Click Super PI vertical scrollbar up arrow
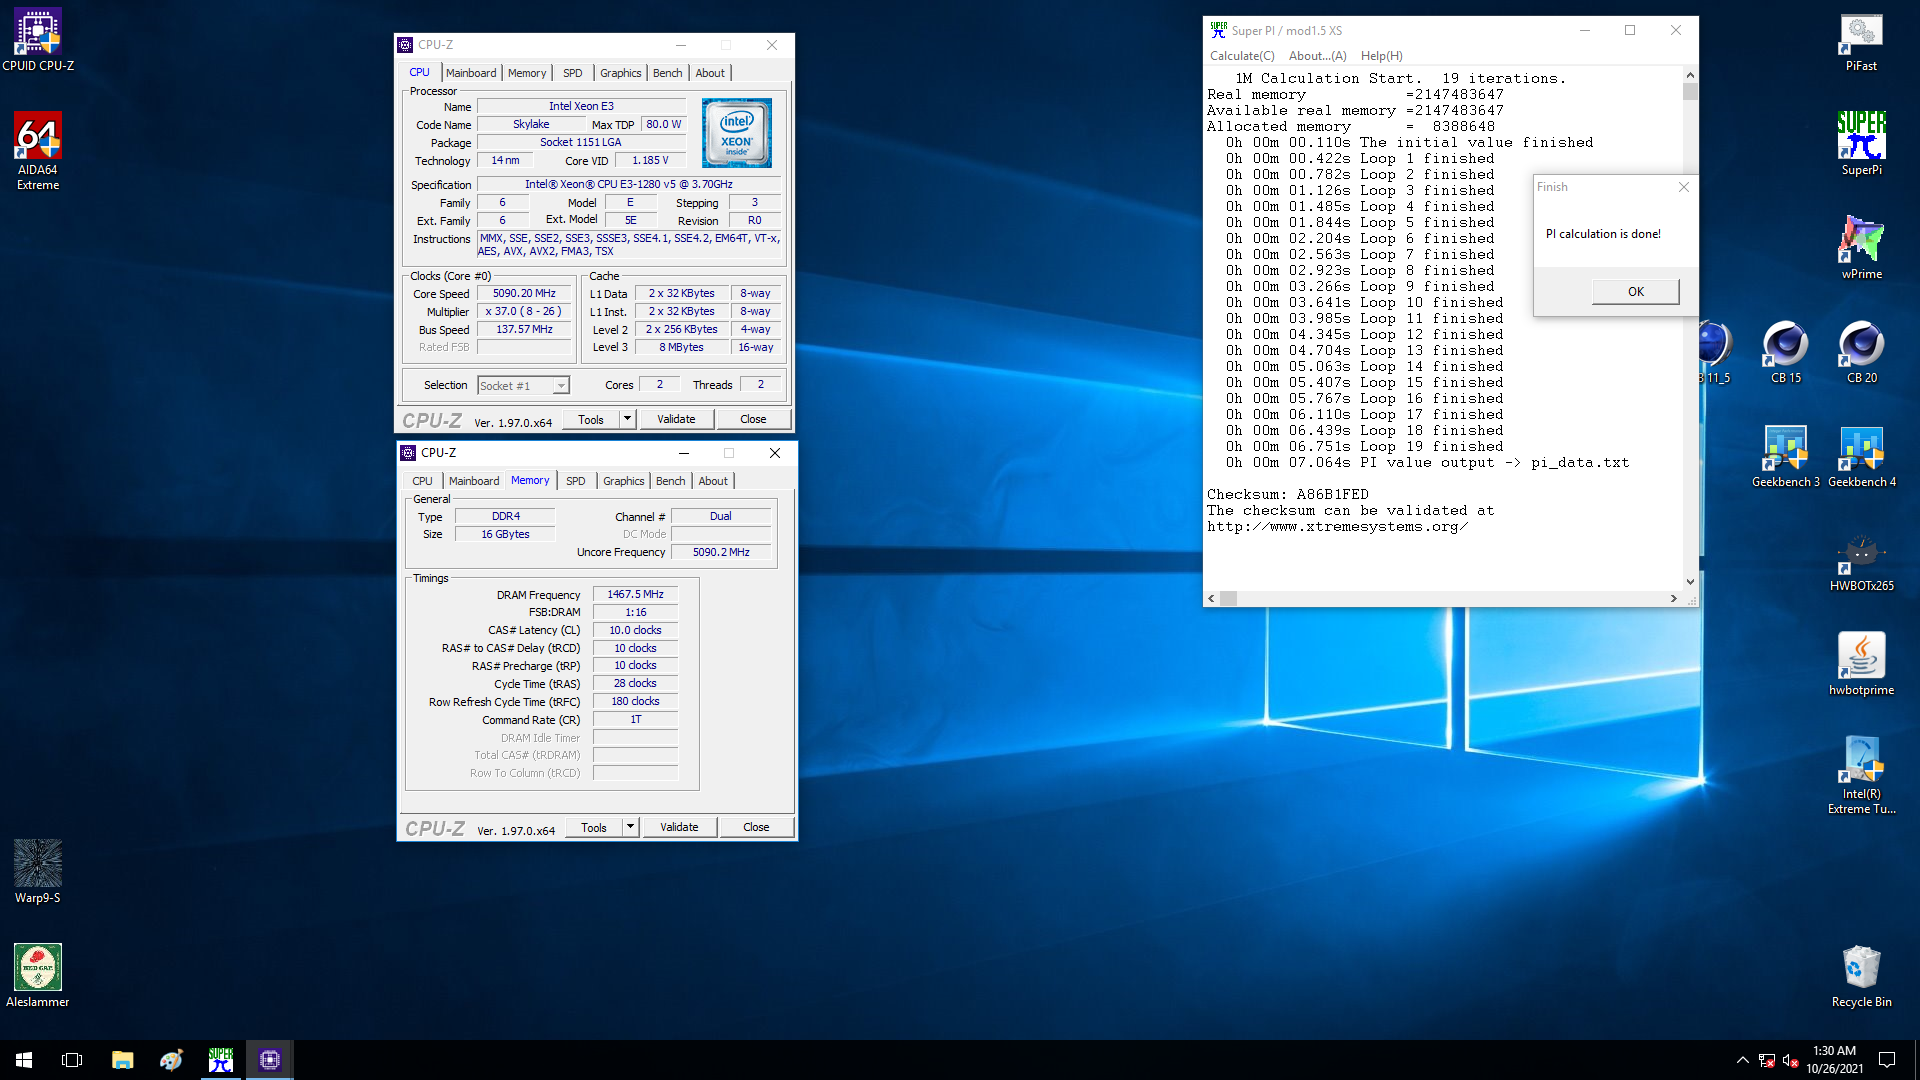 (1690, 75)
